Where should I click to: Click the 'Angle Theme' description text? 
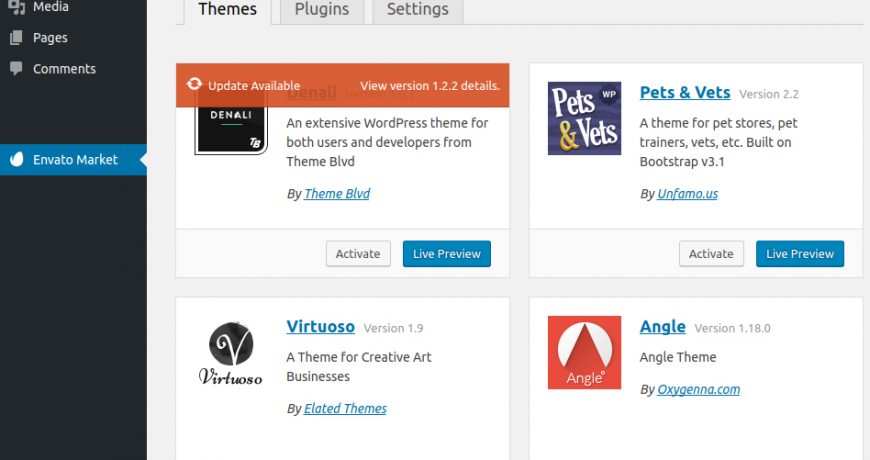pos(678,357)
